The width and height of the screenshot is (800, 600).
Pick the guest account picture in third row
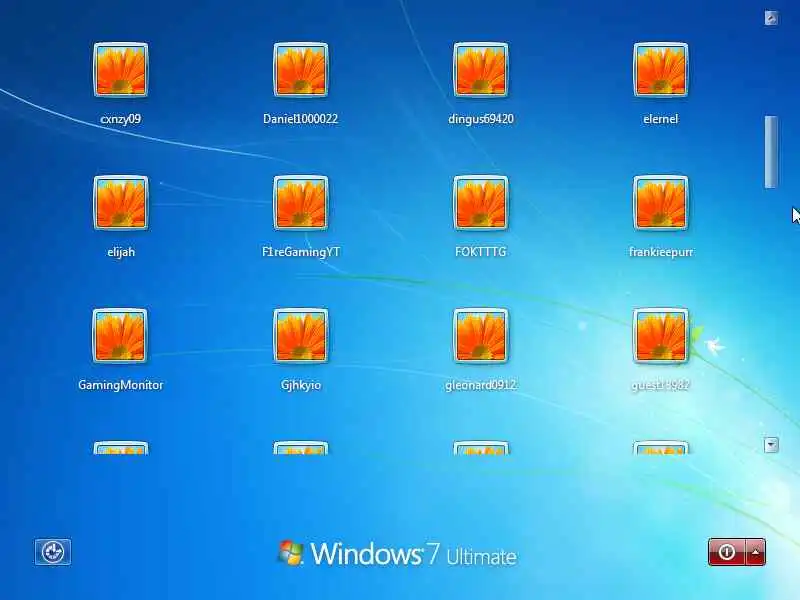click(661, 336)
